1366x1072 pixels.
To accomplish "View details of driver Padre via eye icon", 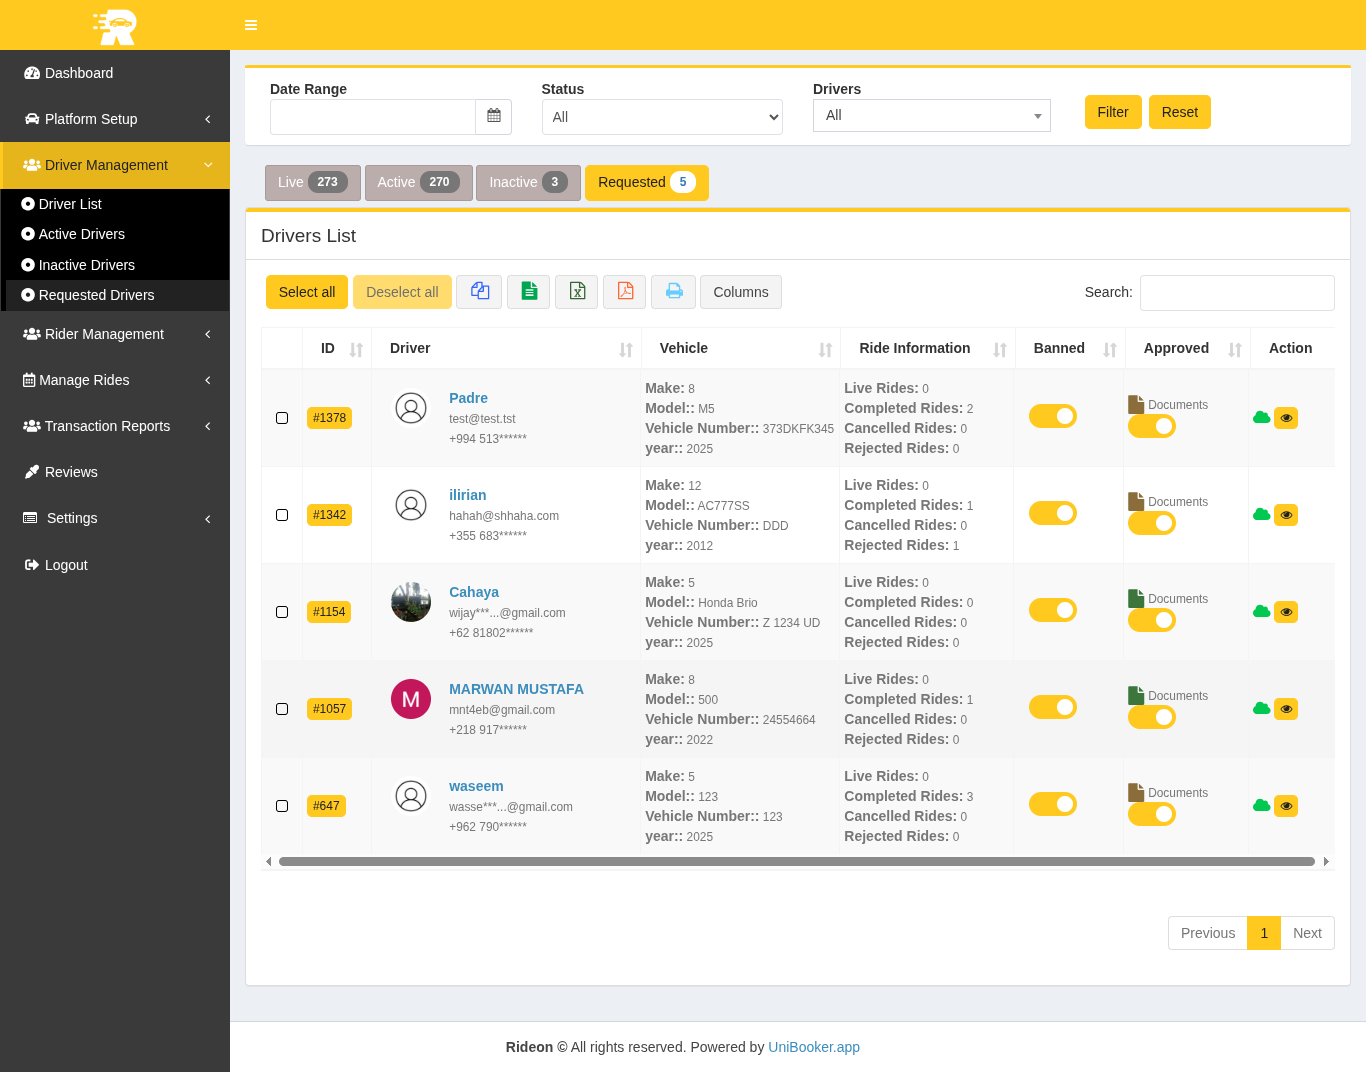I will click(1286, 418).
